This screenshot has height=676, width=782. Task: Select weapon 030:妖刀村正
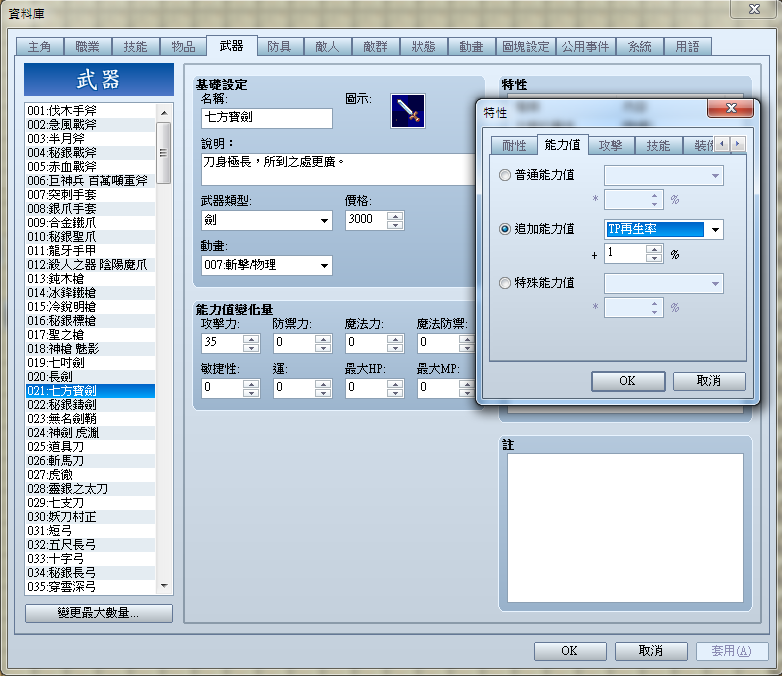point(90,517)
